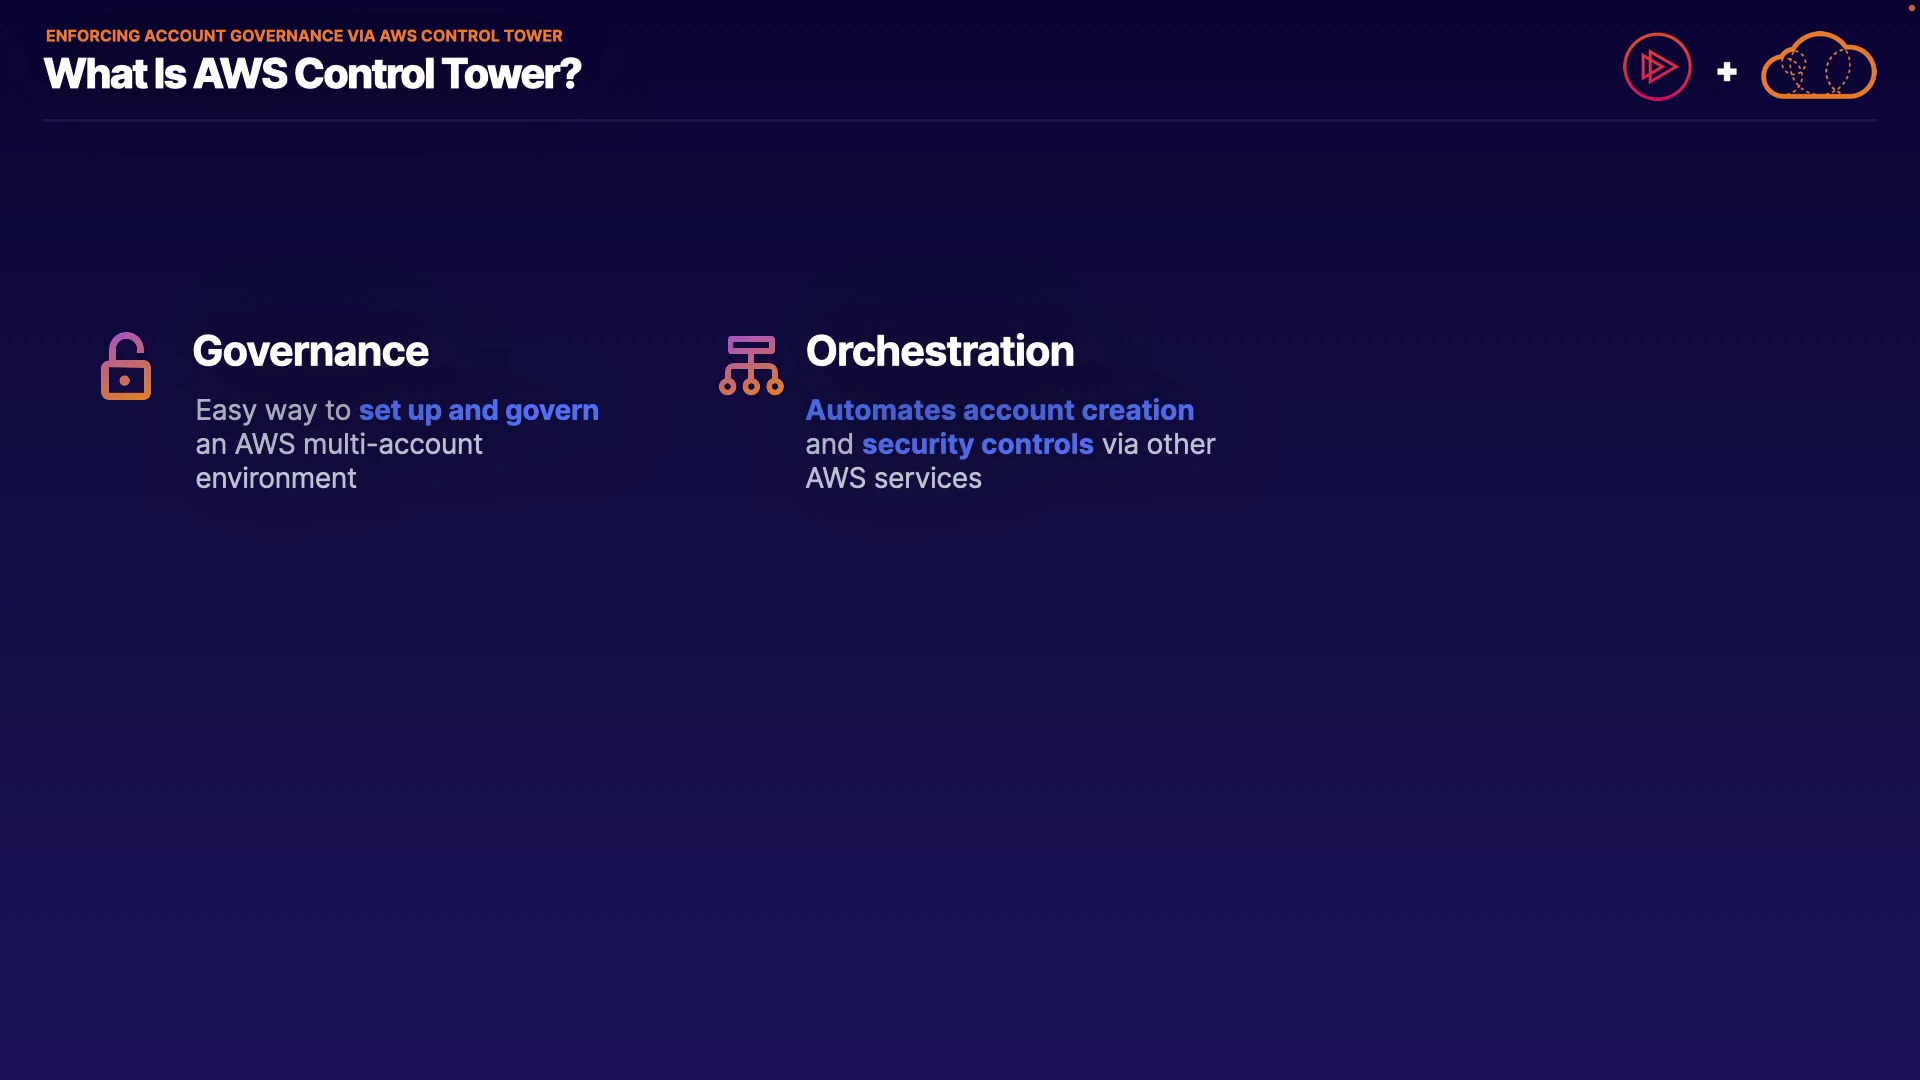Click the orange cloud logo icon
Image resolution: width=1920 pixels, height=1080 pixels.
click(1818, 67)
